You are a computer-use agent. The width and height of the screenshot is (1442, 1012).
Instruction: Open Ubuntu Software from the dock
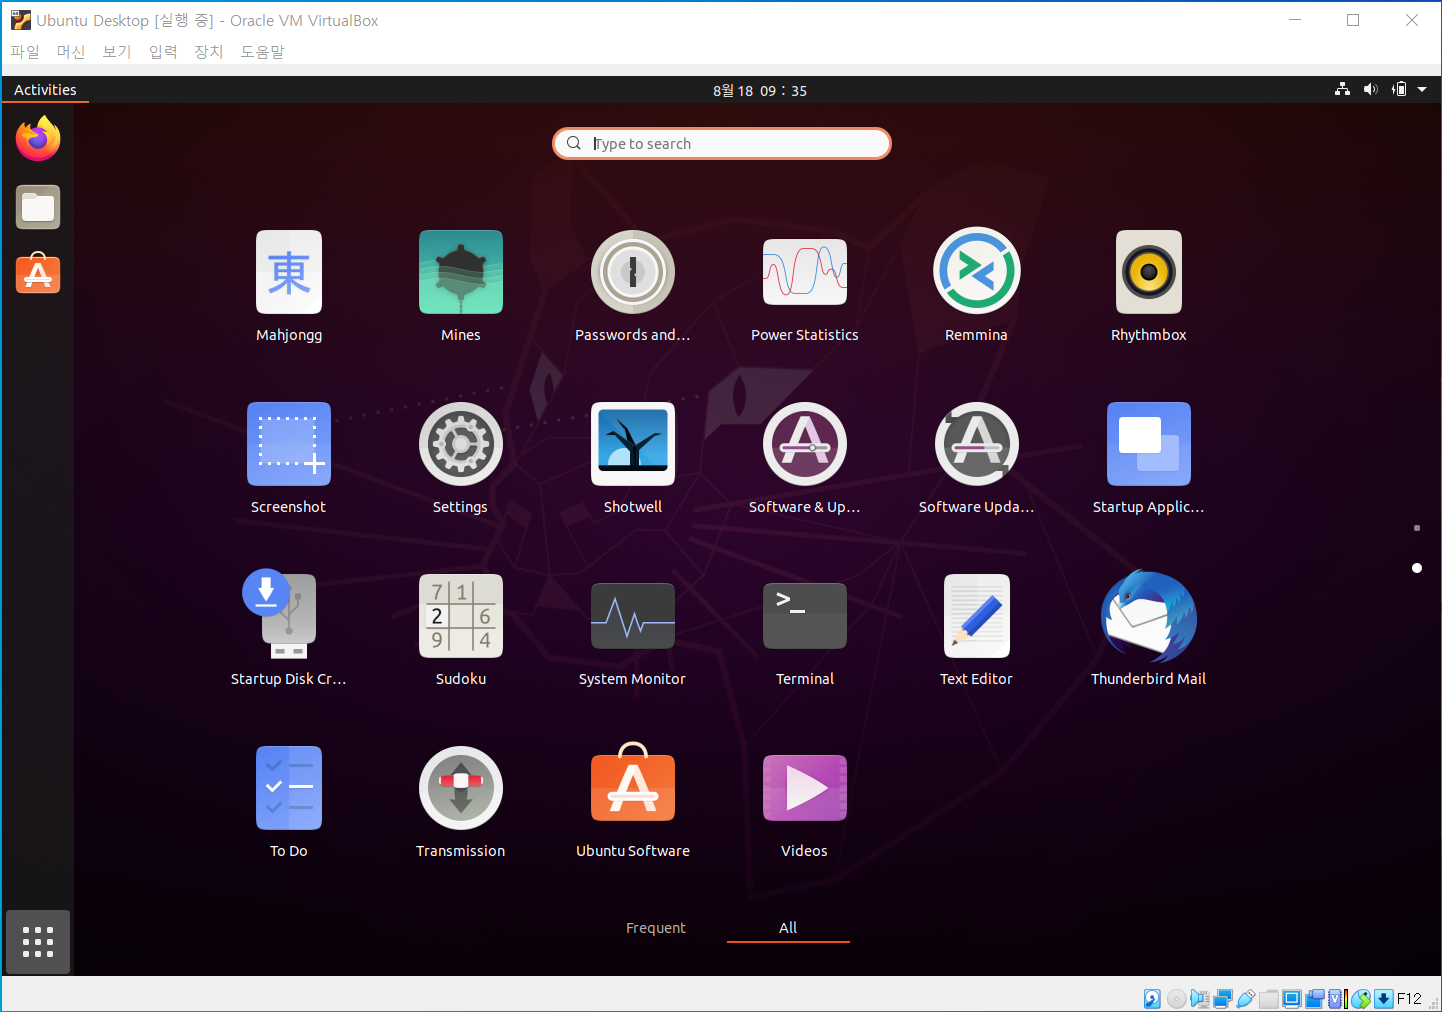click(x=38, y=273)
